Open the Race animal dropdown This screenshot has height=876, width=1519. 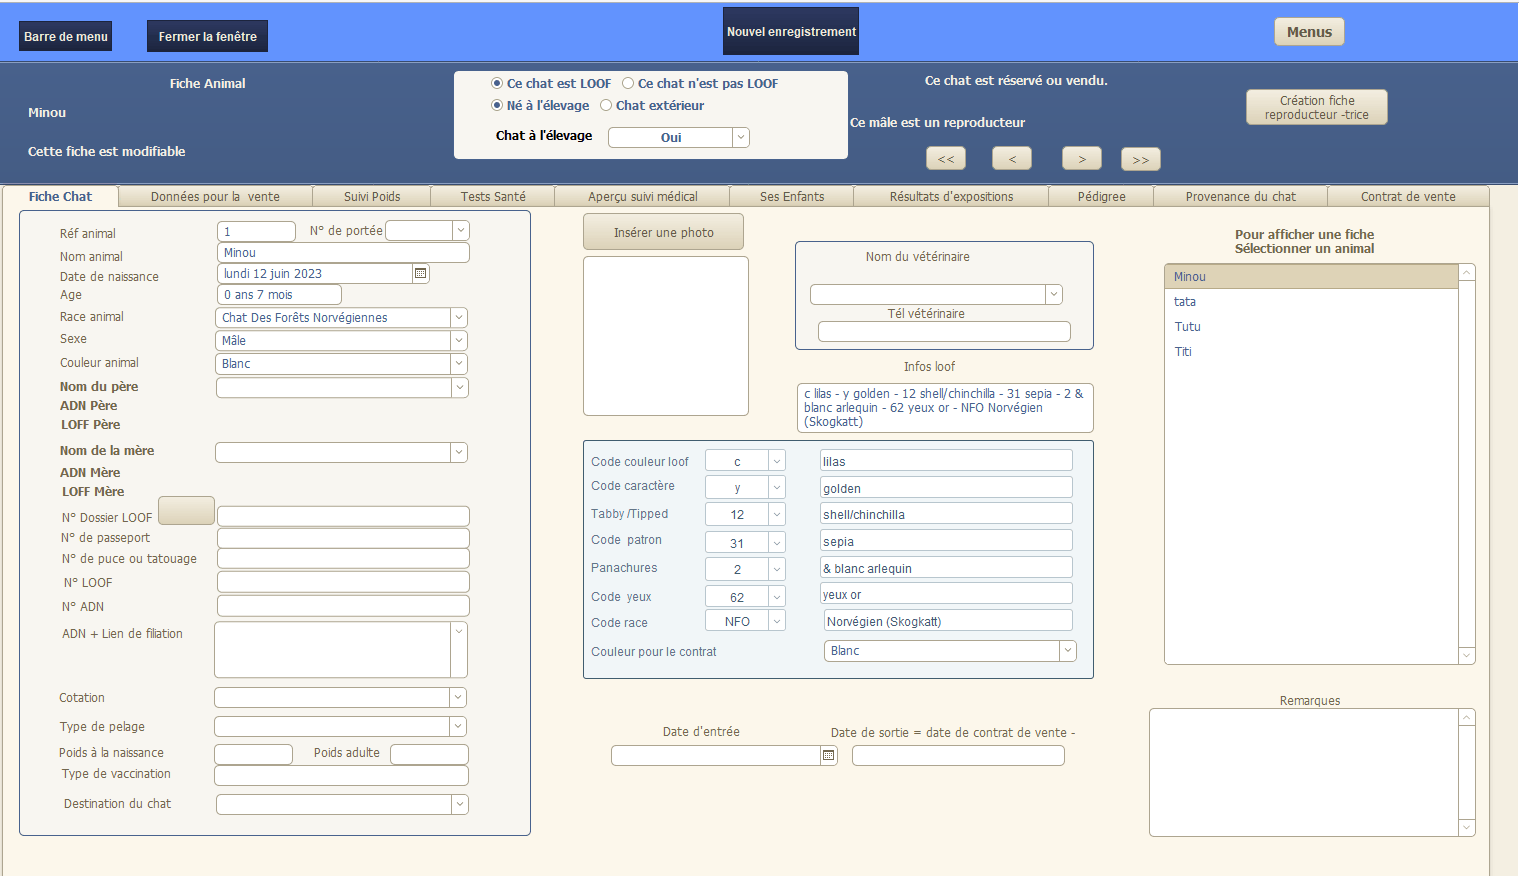pyautogui.click(x=458, y=317)
